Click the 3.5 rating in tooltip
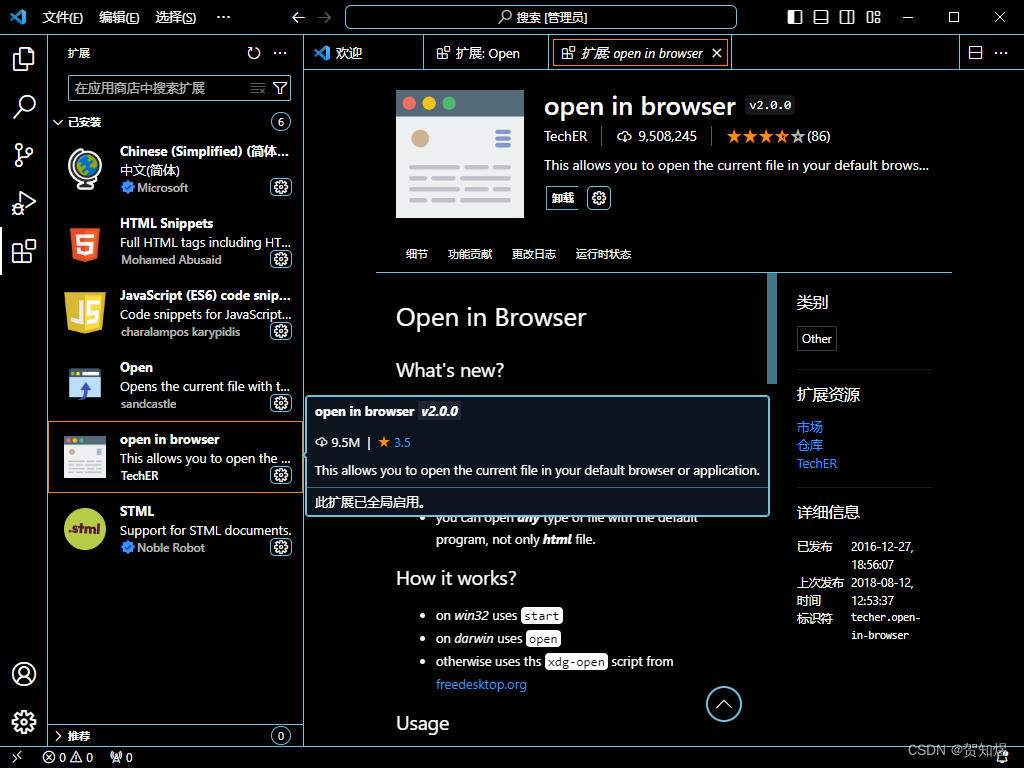1024x768 pixels. [394, 443]
